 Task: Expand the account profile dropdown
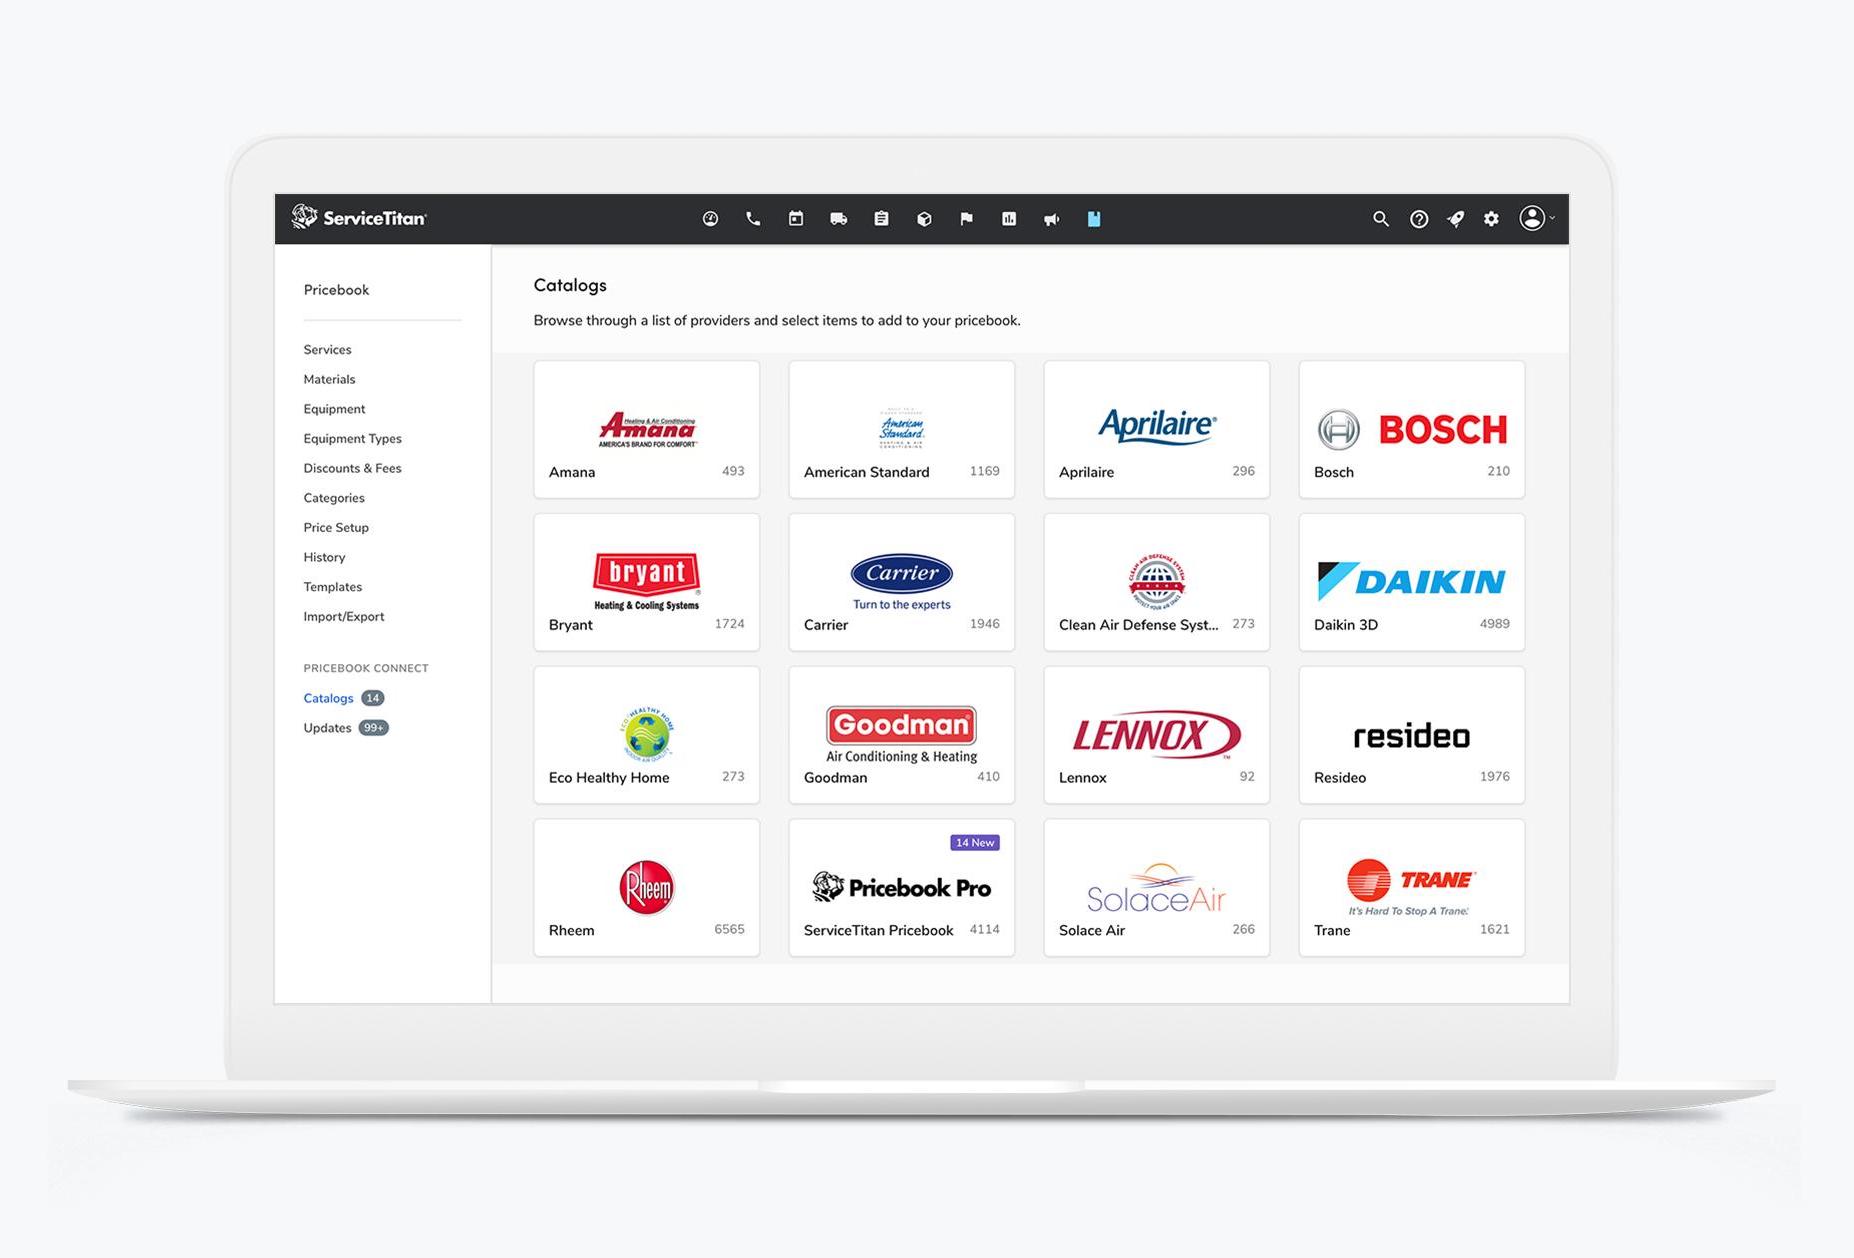point(1536,218)
